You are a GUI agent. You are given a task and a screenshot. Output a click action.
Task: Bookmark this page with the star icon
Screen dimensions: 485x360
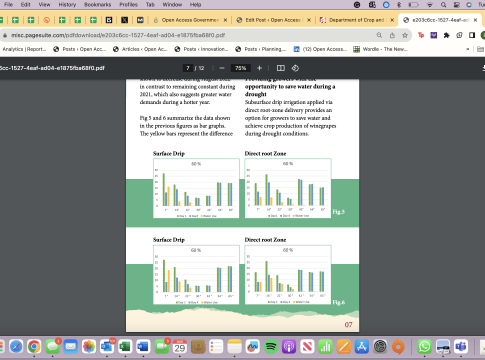point(405,35)
